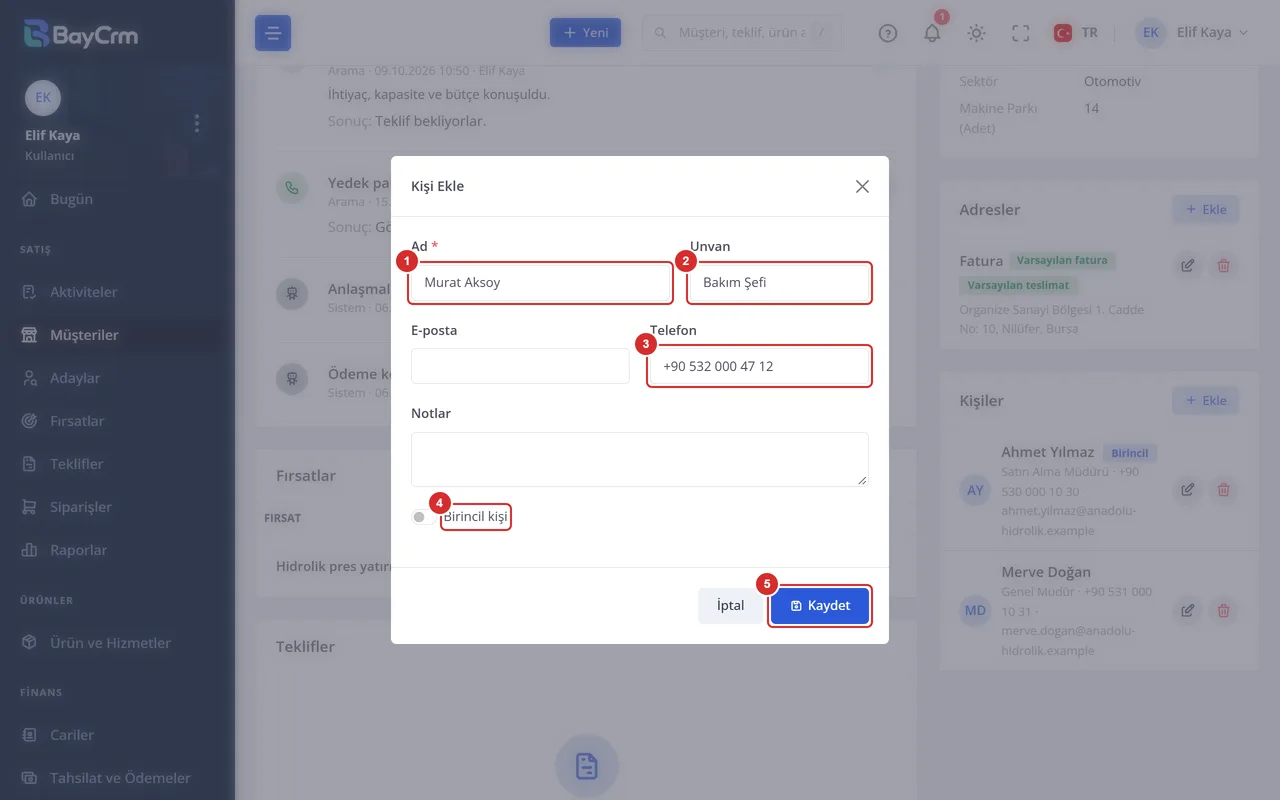The height and width of the screenshot is (800, 1280).
Task: Focus the Unvan field
Action: 779,283
